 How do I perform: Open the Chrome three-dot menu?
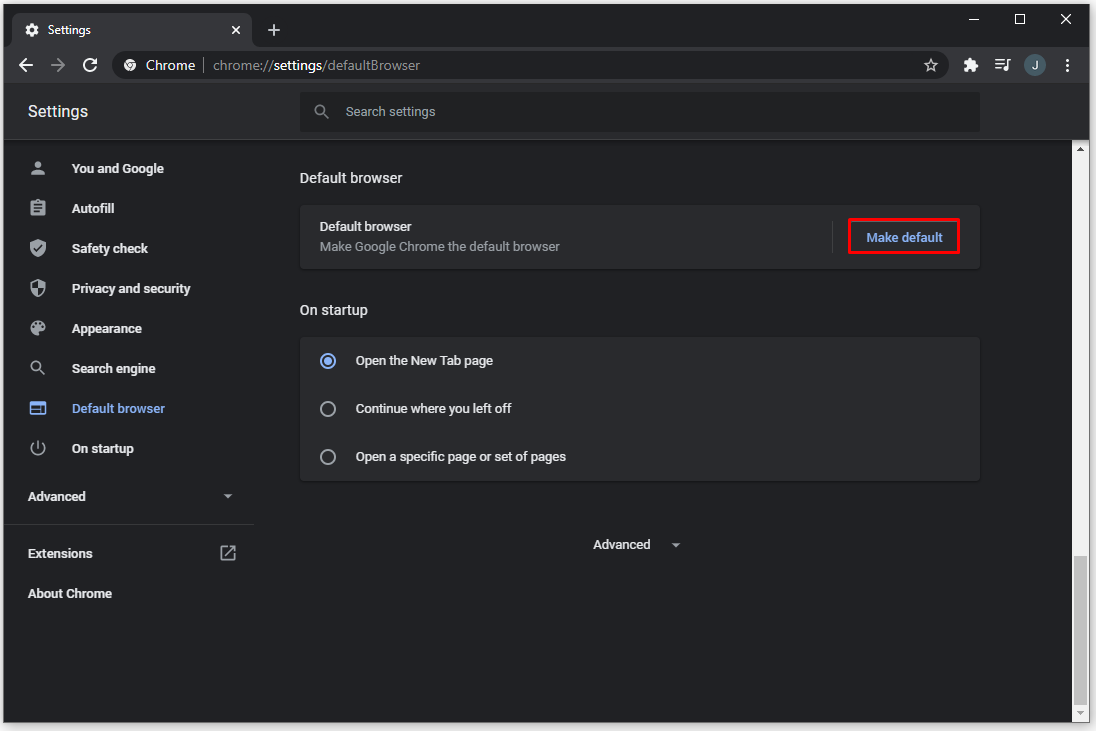(1068, 65)
